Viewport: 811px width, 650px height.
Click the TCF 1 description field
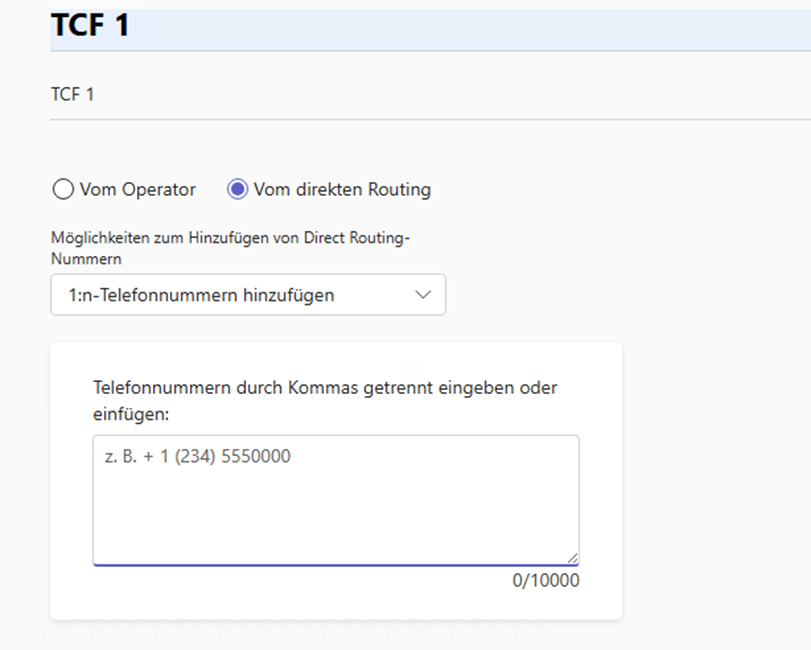tap(430, 94)
